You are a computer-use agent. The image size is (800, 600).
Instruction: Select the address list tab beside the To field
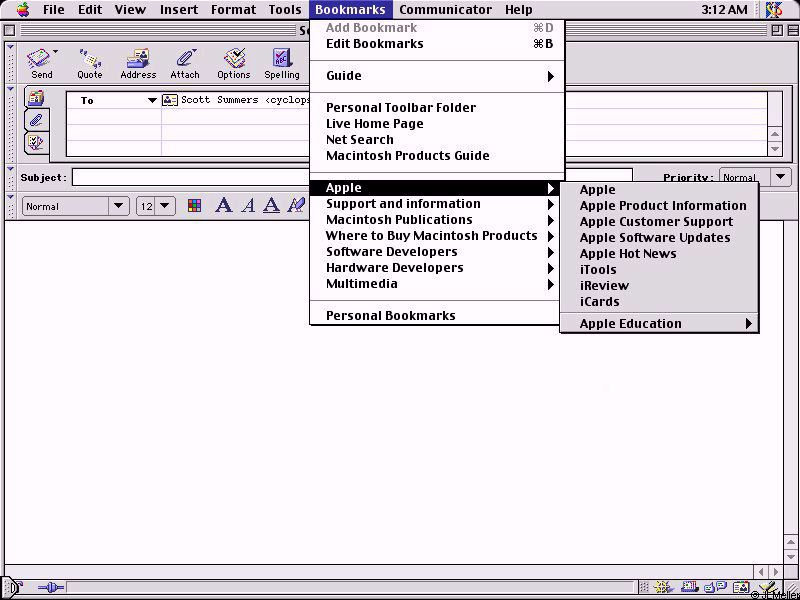(x=36, y=97)
